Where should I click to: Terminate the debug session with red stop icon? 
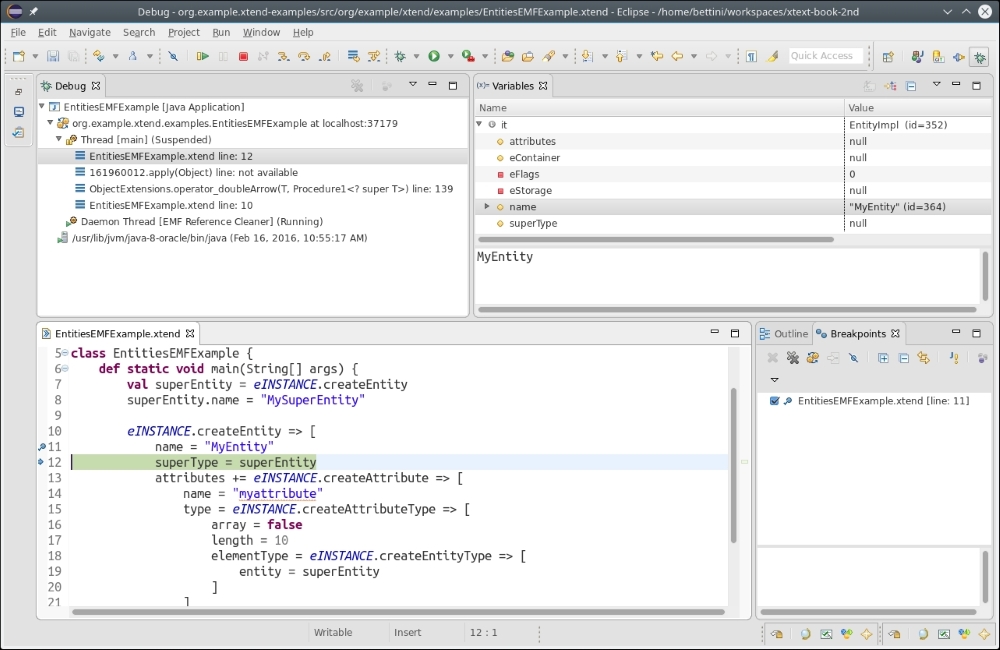[243, 57]
